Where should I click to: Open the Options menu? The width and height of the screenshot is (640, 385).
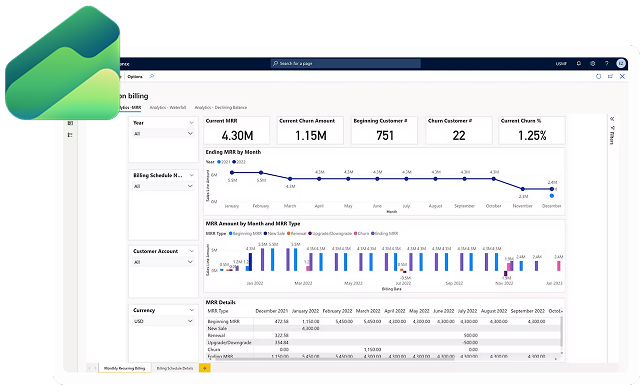[x=135, y=76]
